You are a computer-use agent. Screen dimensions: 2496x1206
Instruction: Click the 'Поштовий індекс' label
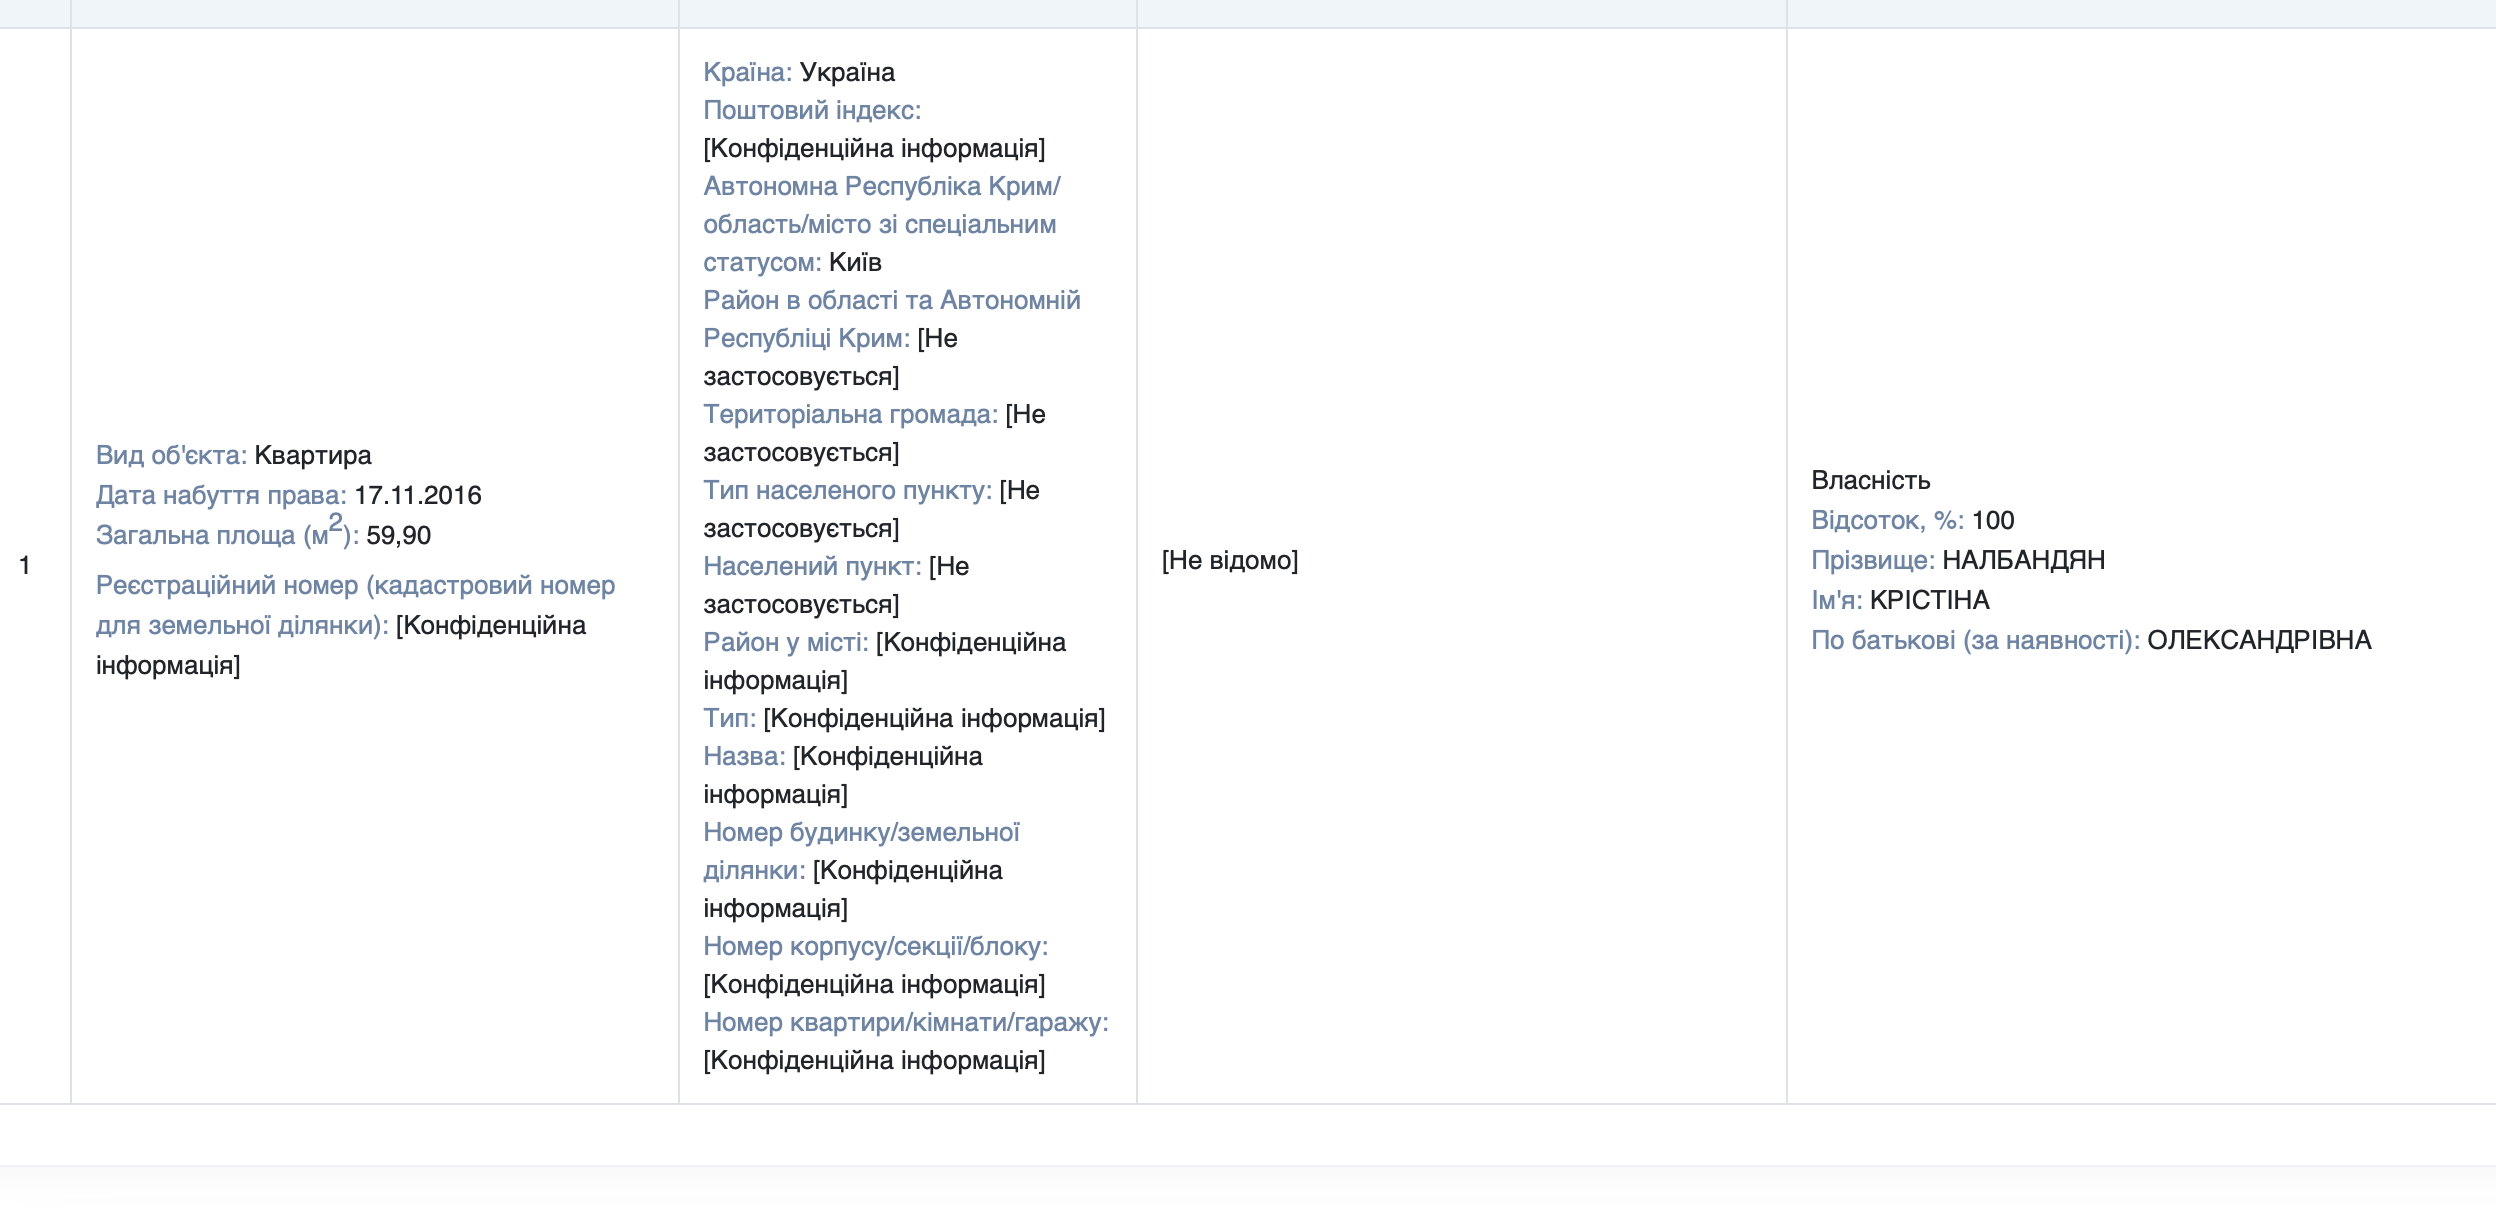(811, 110)
